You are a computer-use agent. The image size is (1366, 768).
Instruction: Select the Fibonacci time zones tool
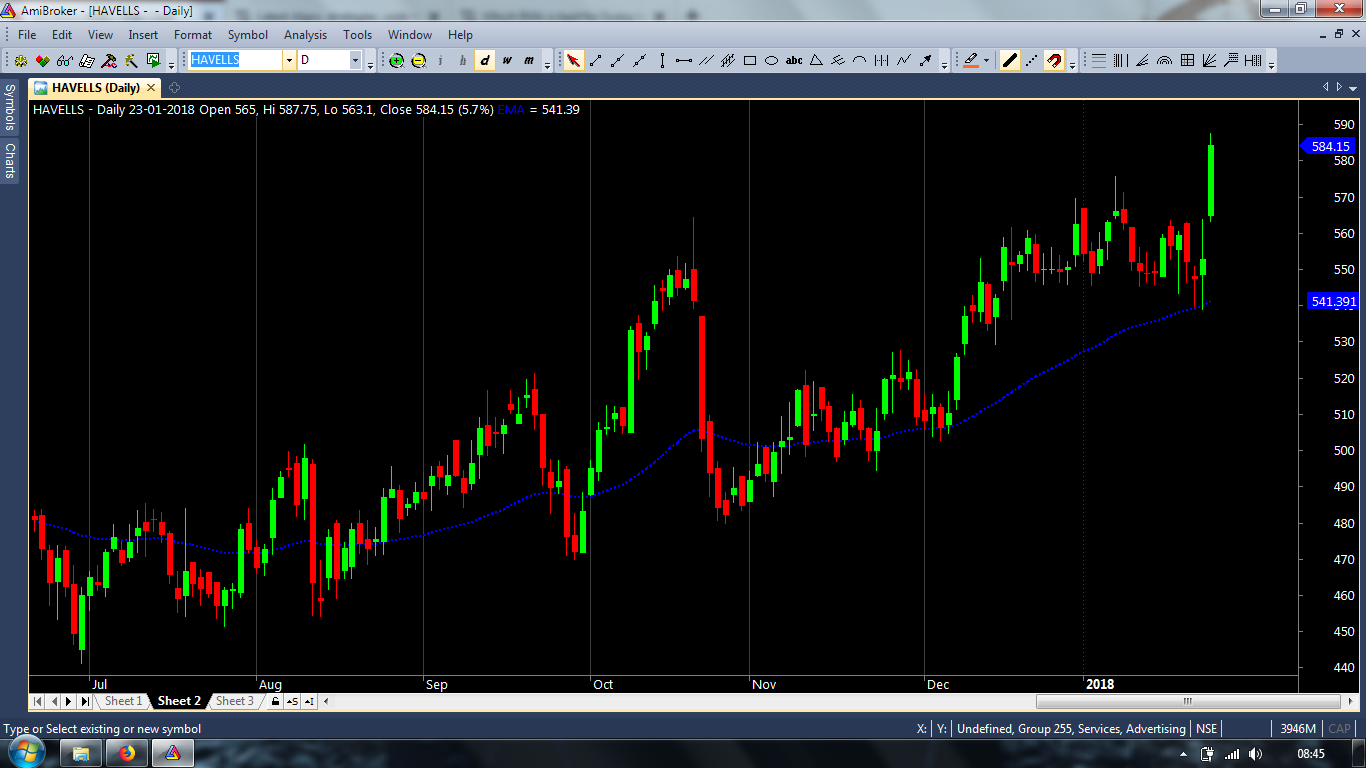[1121, 60]
